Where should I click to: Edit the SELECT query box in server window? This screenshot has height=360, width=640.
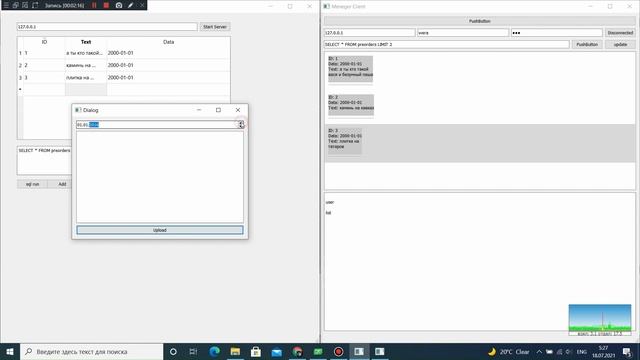(44, 160)
